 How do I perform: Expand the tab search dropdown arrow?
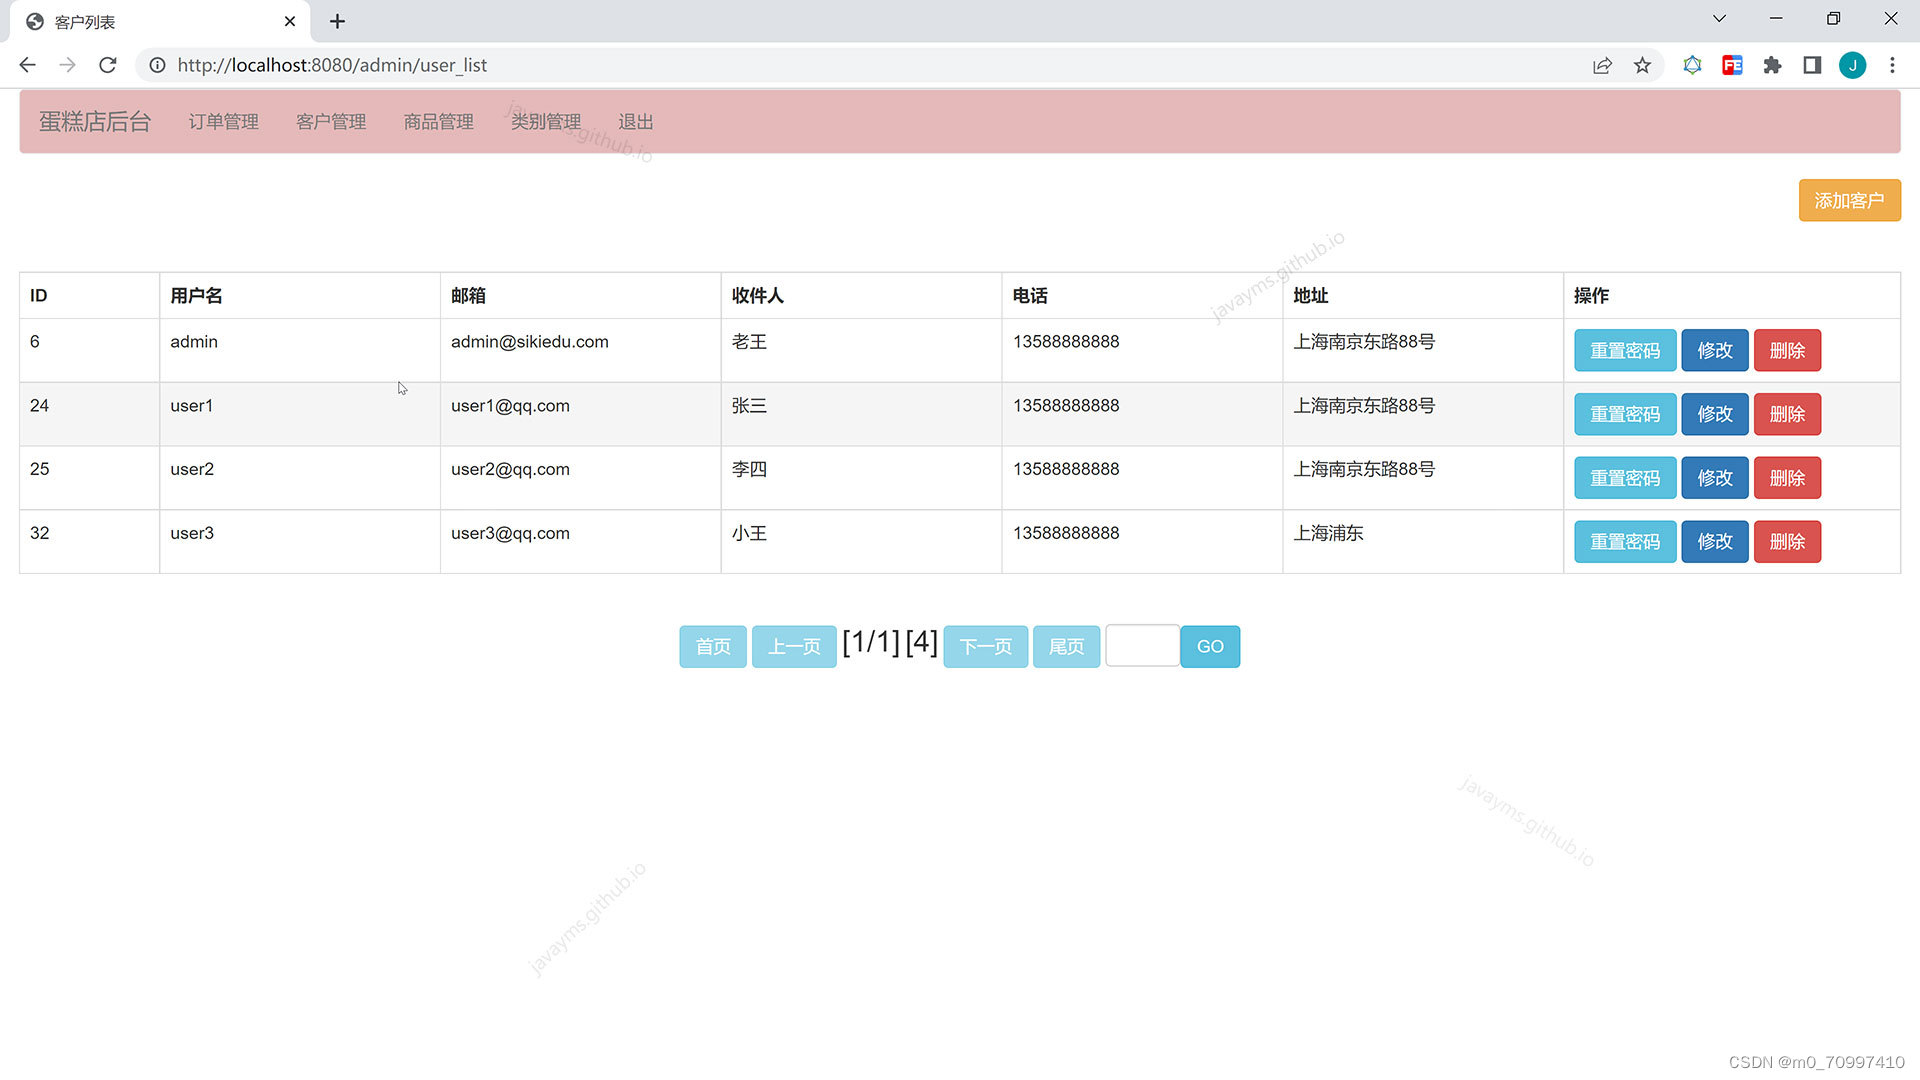coord(1719,19)
